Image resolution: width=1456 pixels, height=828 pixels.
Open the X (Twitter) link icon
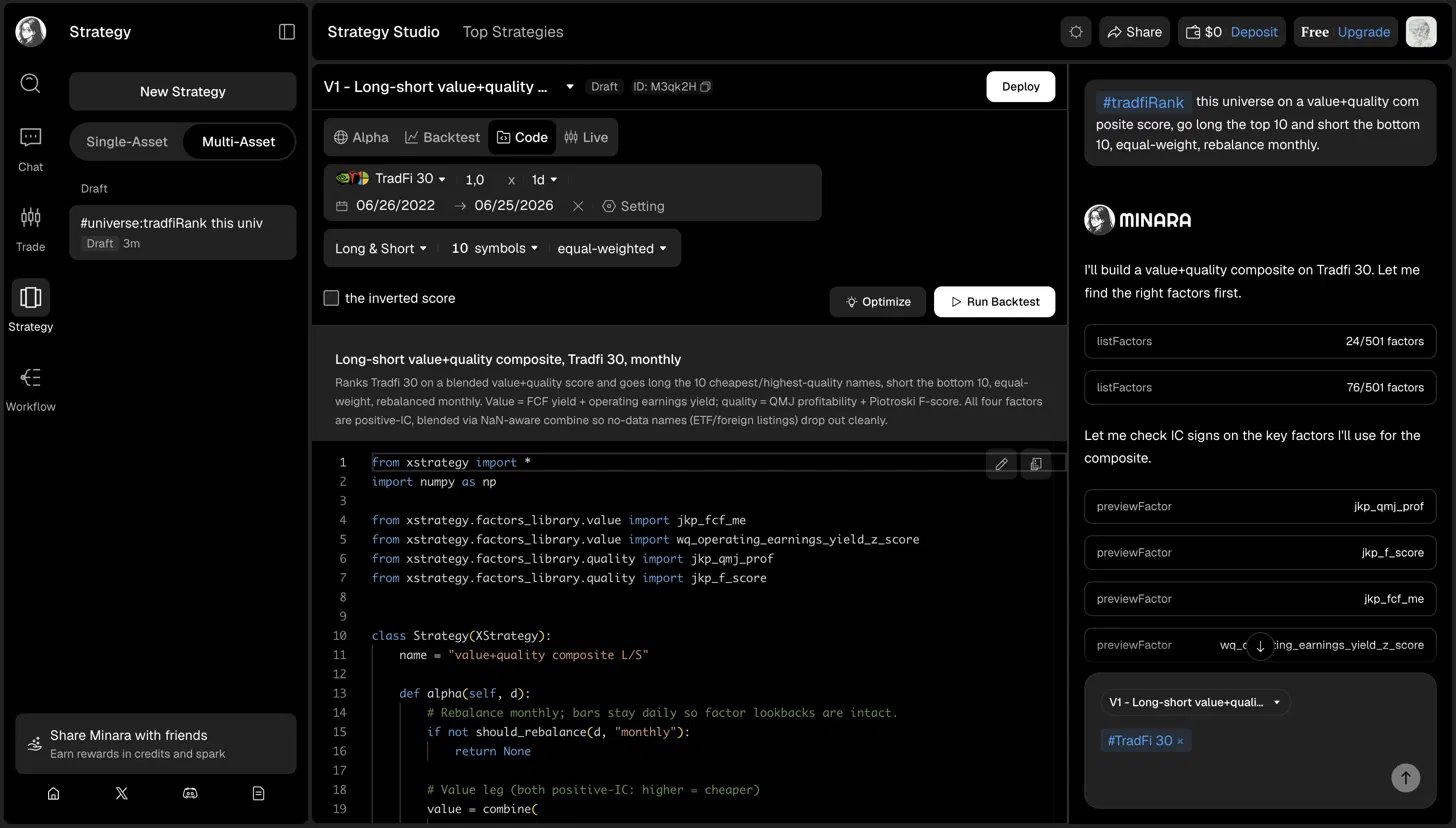(122, 793)
